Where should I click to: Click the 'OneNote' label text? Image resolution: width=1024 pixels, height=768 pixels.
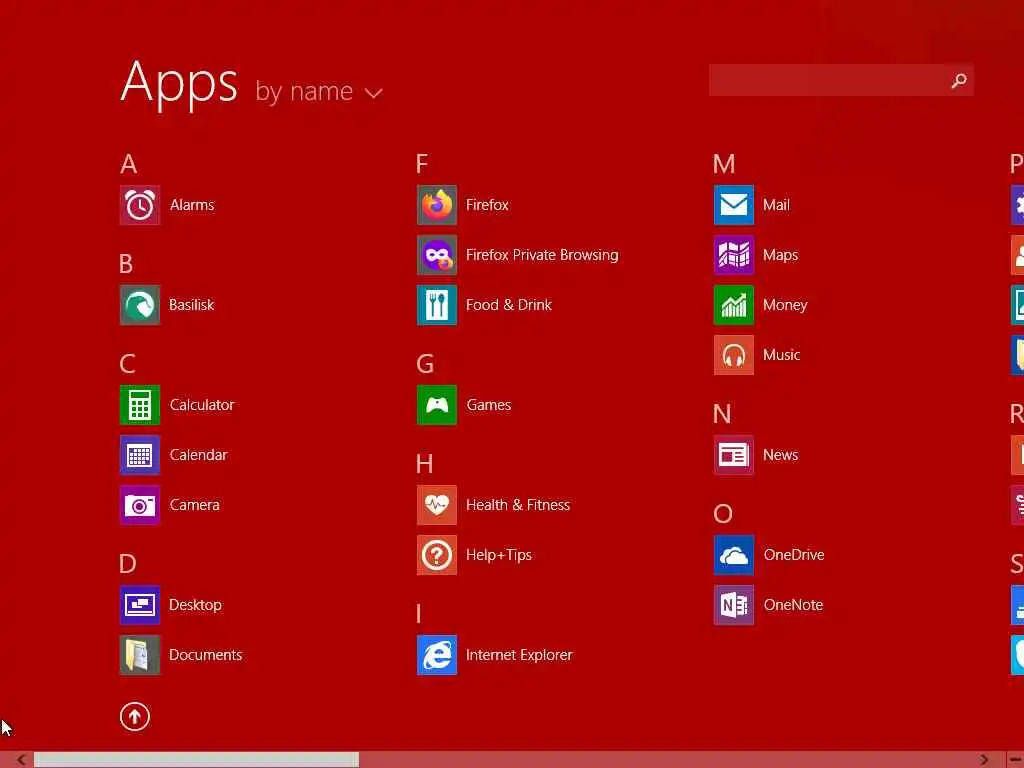[793, 605]
